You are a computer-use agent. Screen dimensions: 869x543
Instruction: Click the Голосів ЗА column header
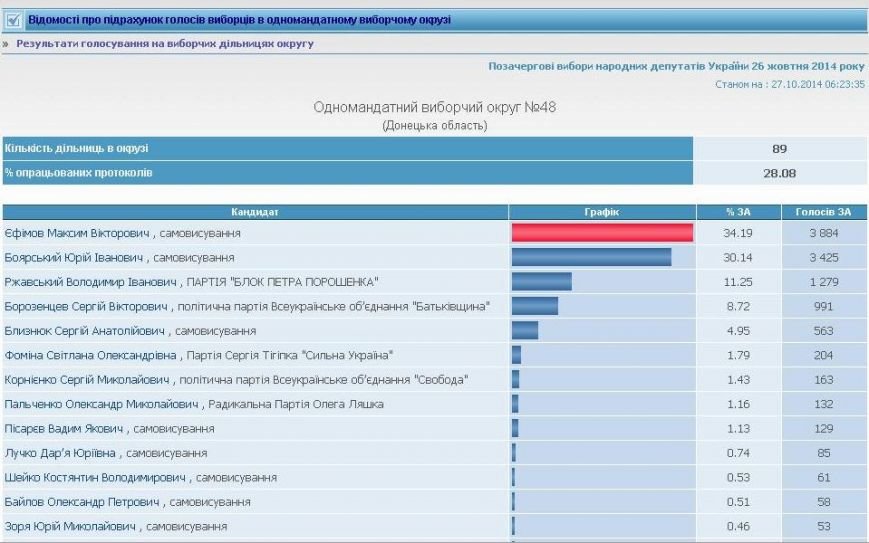point(824,212)
